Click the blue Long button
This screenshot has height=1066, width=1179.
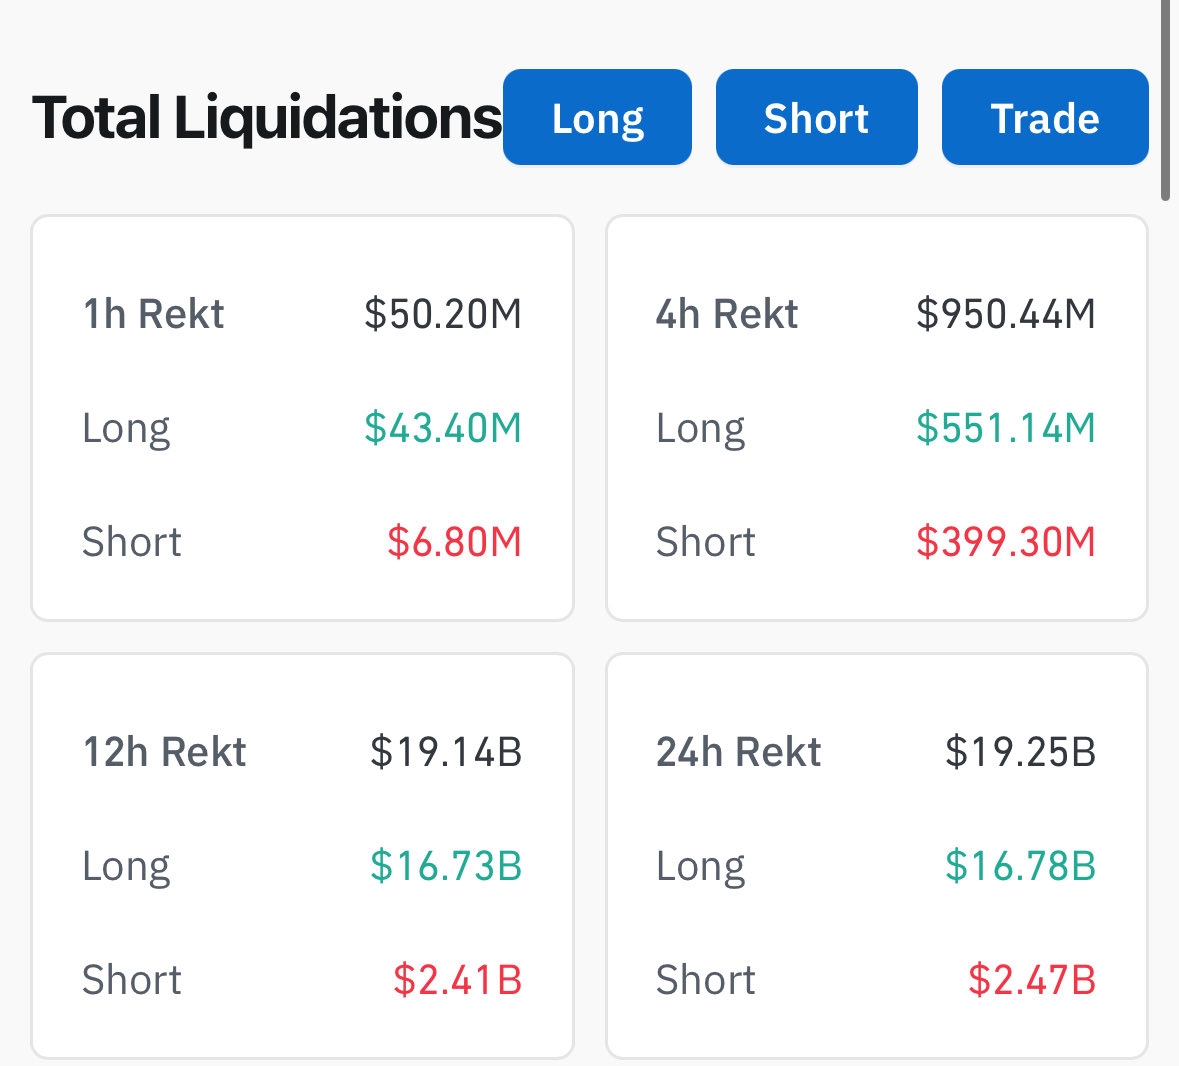(597, 117)
